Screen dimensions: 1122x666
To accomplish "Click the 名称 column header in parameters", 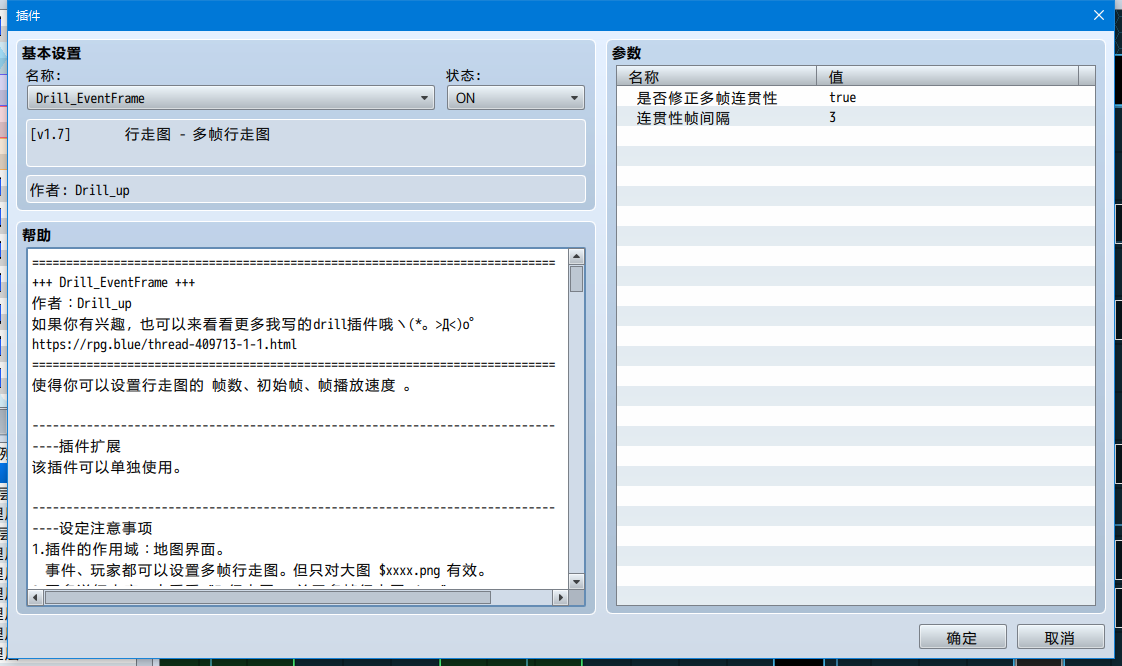I will coord(717,77).
